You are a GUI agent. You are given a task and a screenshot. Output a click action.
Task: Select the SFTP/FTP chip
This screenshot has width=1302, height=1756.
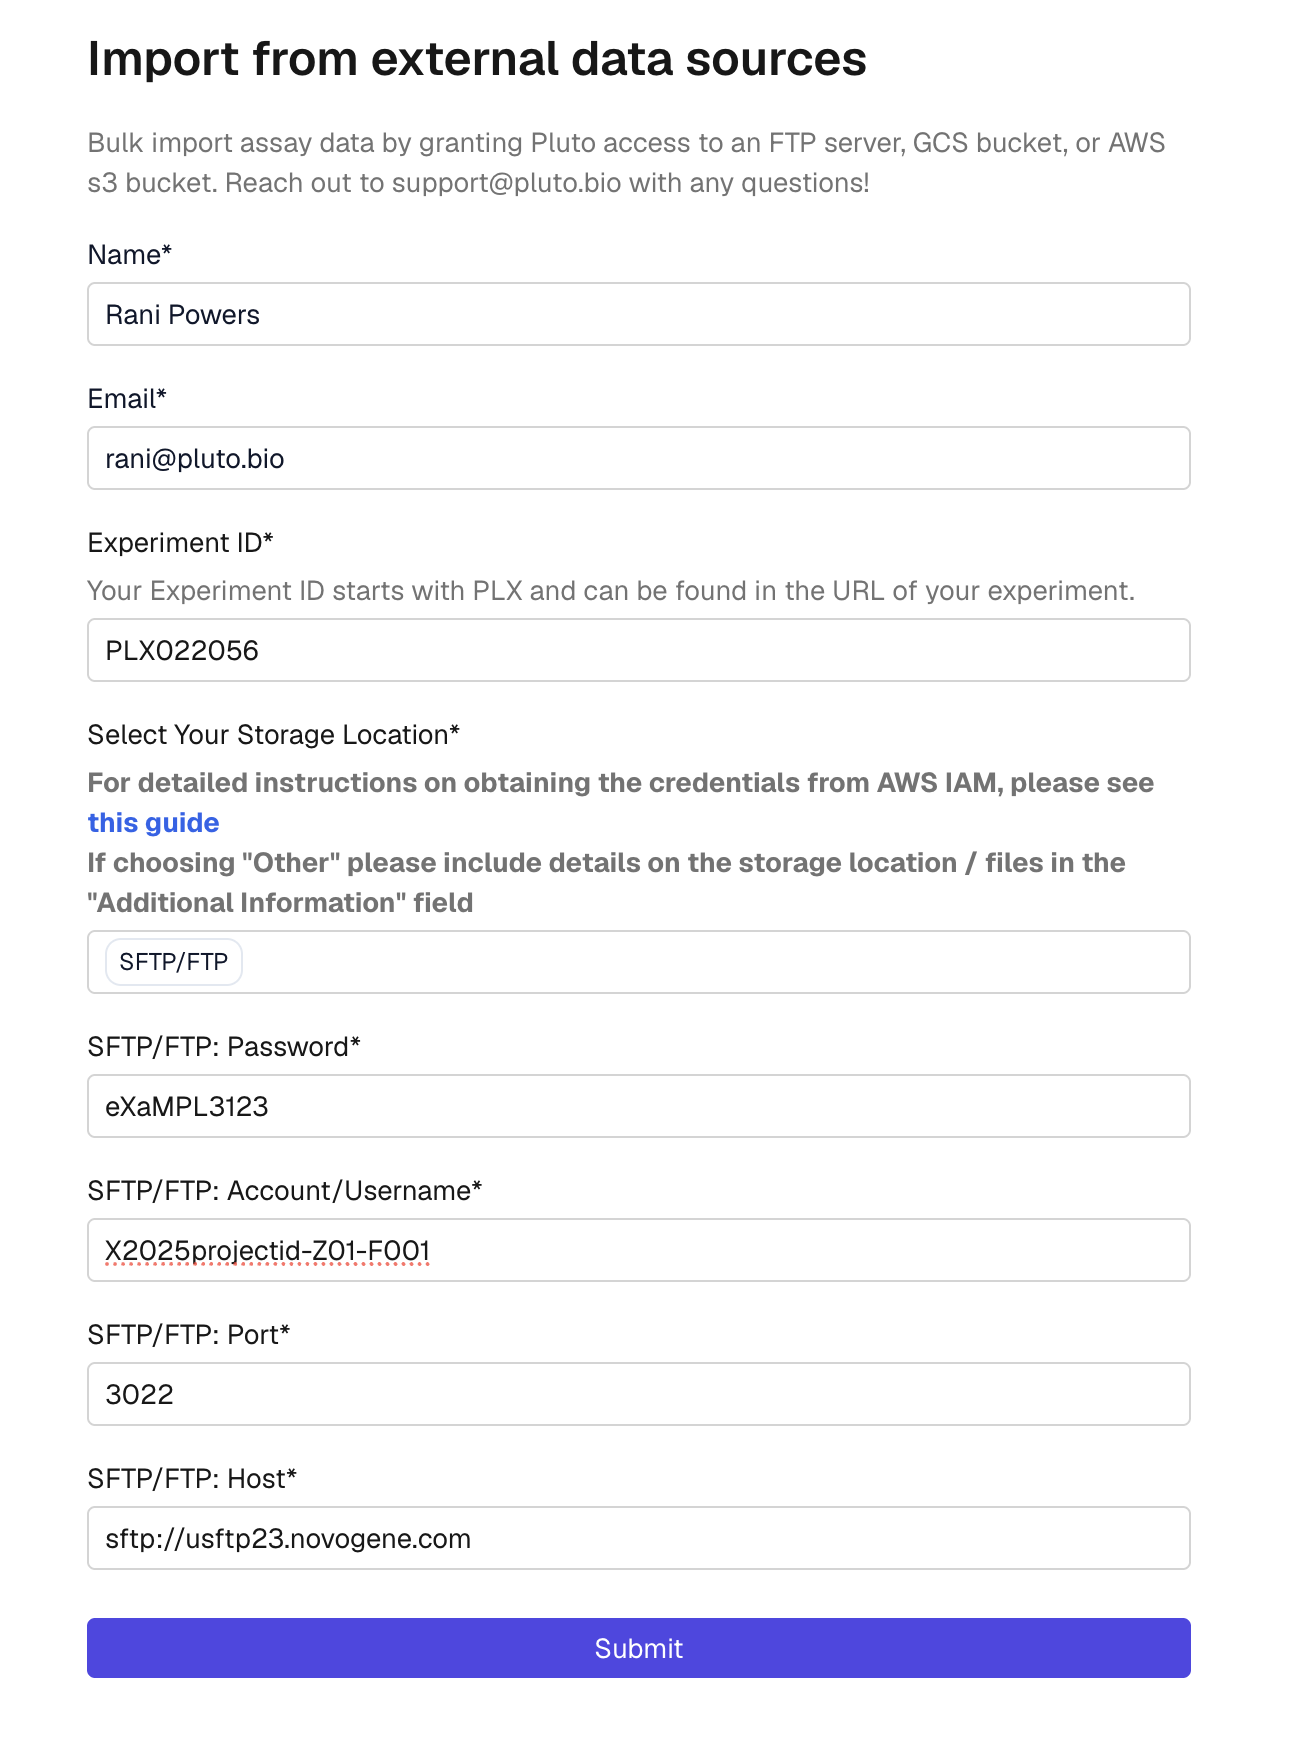174,962
